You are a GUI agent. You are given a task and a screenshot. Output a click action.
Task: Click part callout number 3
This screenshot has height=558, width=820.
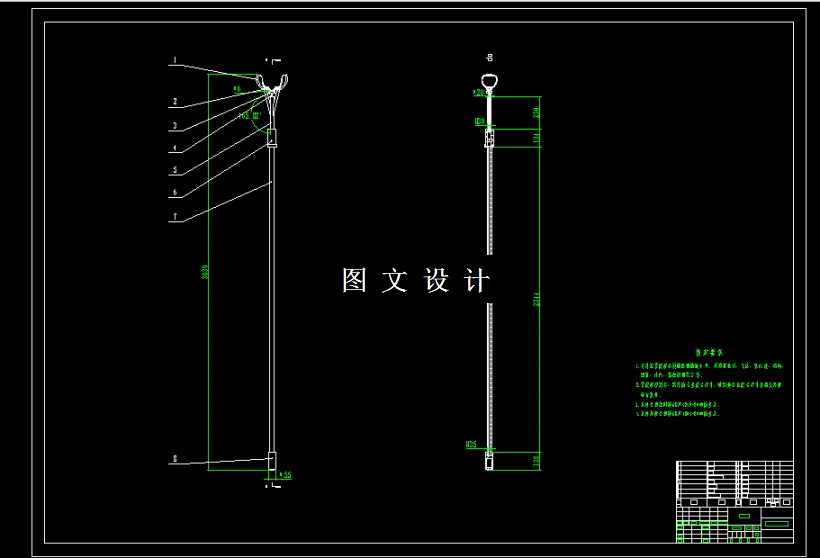tap(175, 126)
